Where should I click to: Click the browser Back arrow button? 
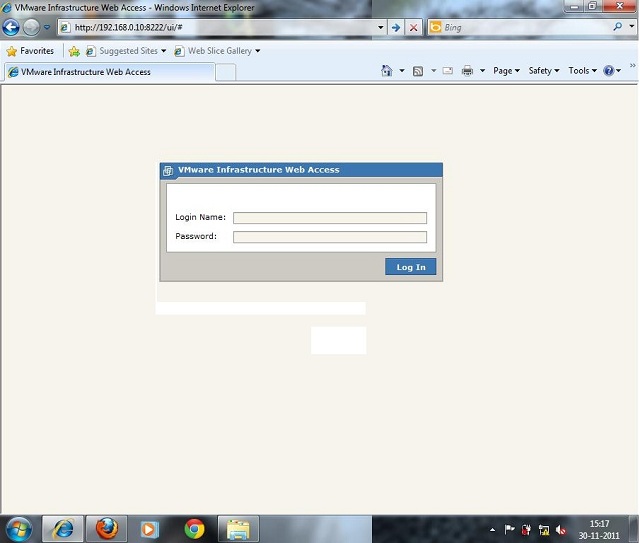coord(11,27)
